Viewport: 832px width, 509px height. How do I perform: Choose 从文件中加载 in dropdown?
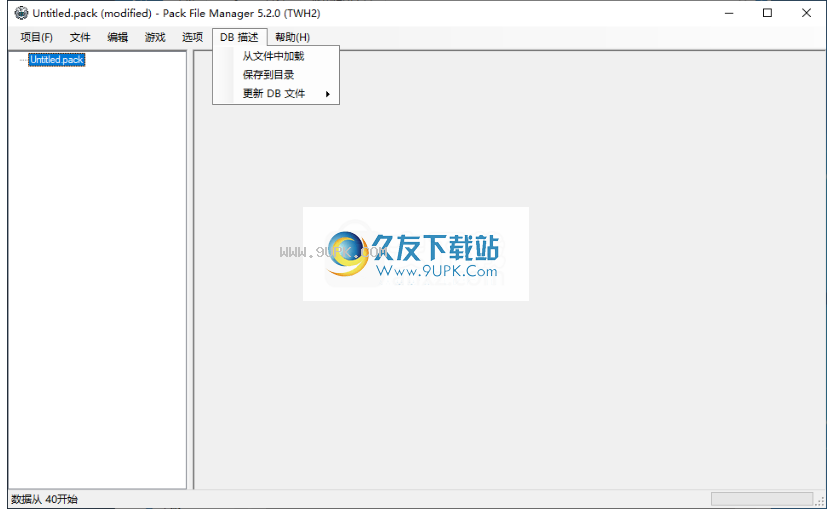coord(276,56)
